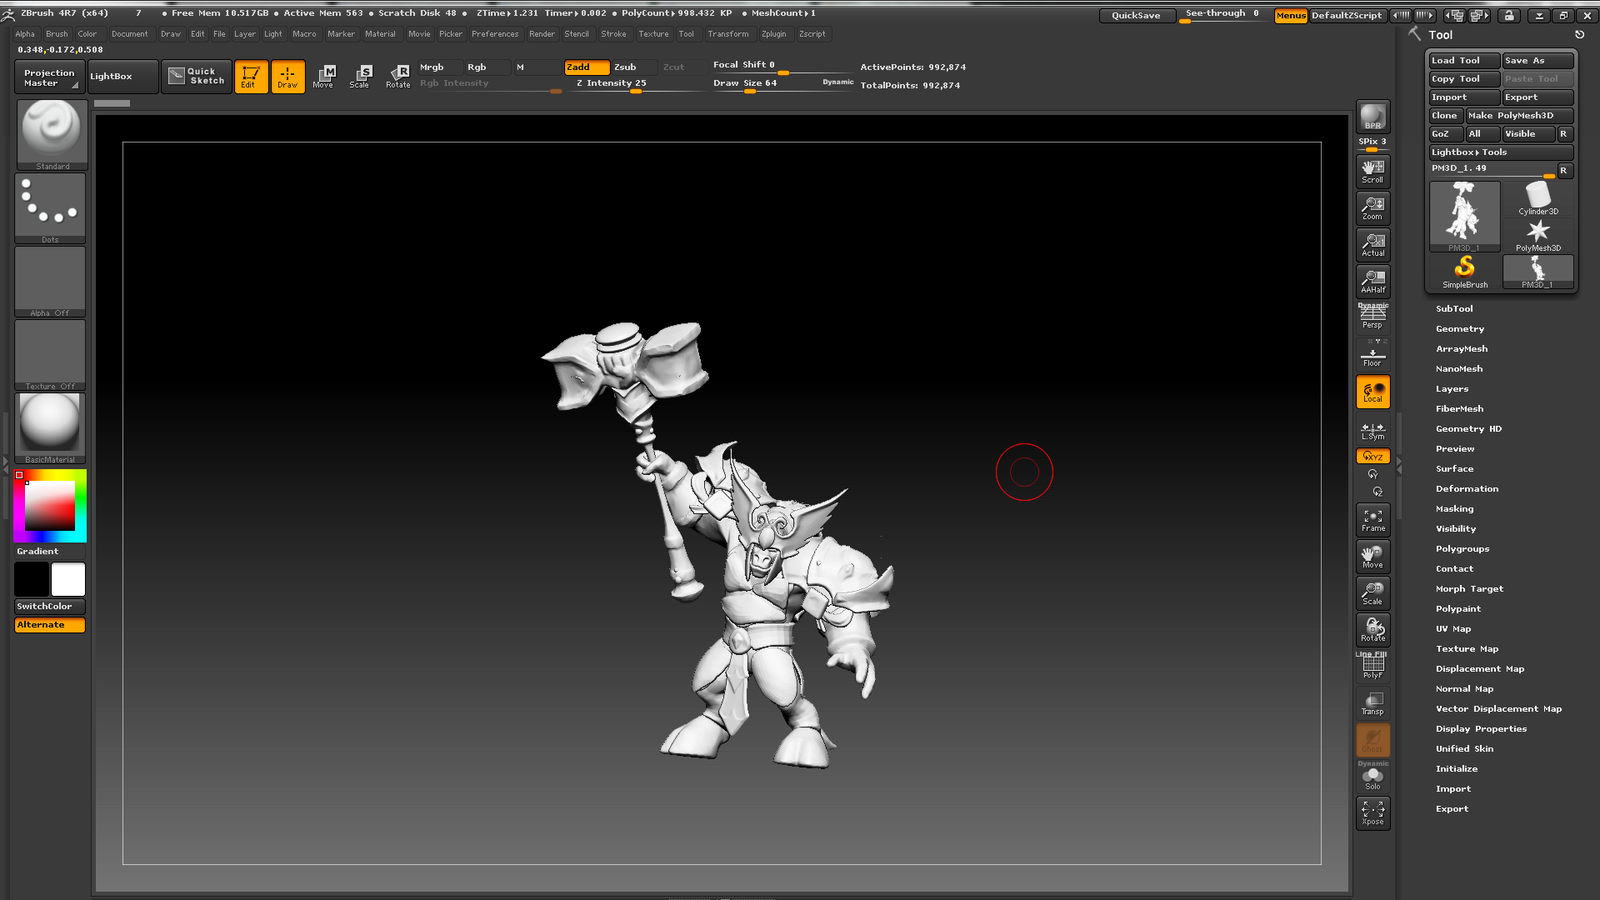This screenshot has height=900, width=1600.
Task: Toggle Persp perspective view
Action: tap(1373, 316)
